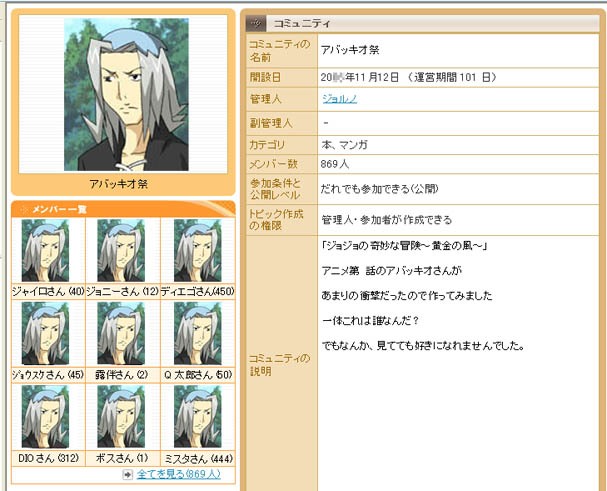Open ジョニーさん member avatar
The height and width of the screenshot is (491, 607).
(121, 251)
